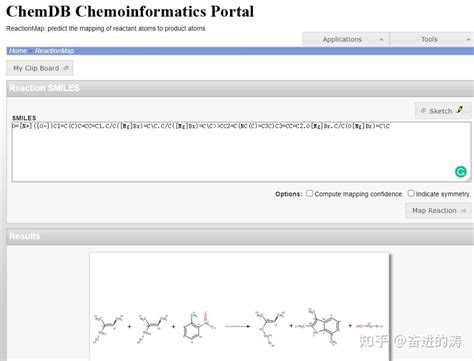This screenshot has height=361, width=474.
Task: Enable Compute mapping confidence checkbox
Action: [x=310, y=193]
